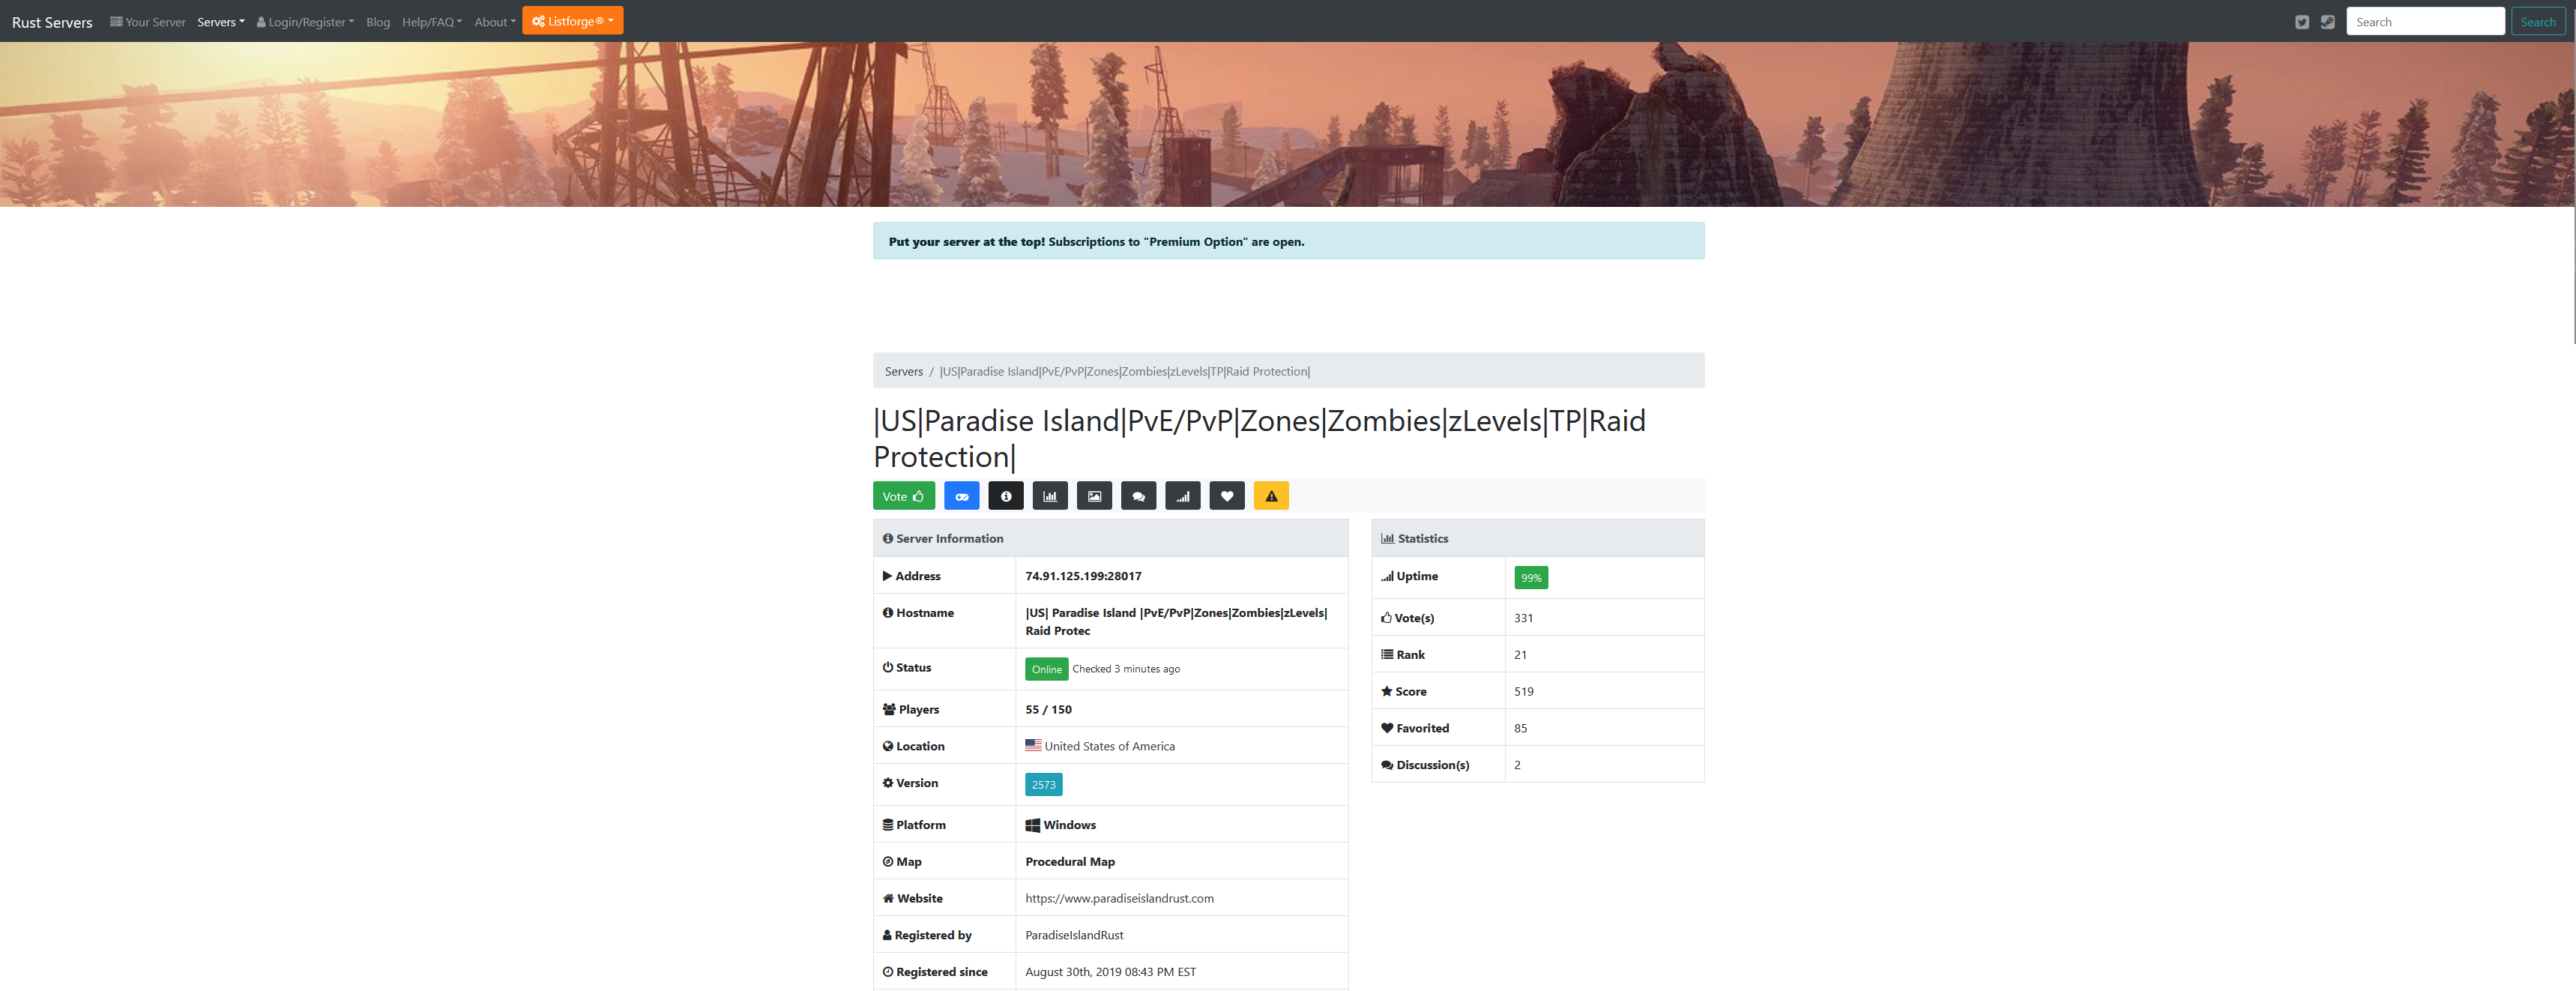Viewport: 2576px width, 991px height.
Task: Open the Blog menu item
Action: click(378, 22)
